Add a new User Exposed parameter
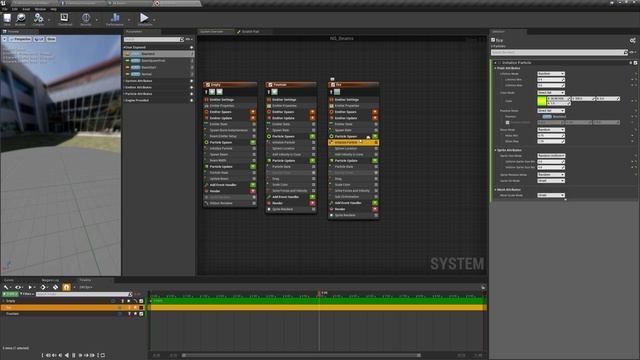Viewport: 640px width, 360px height. coord(191,47)
